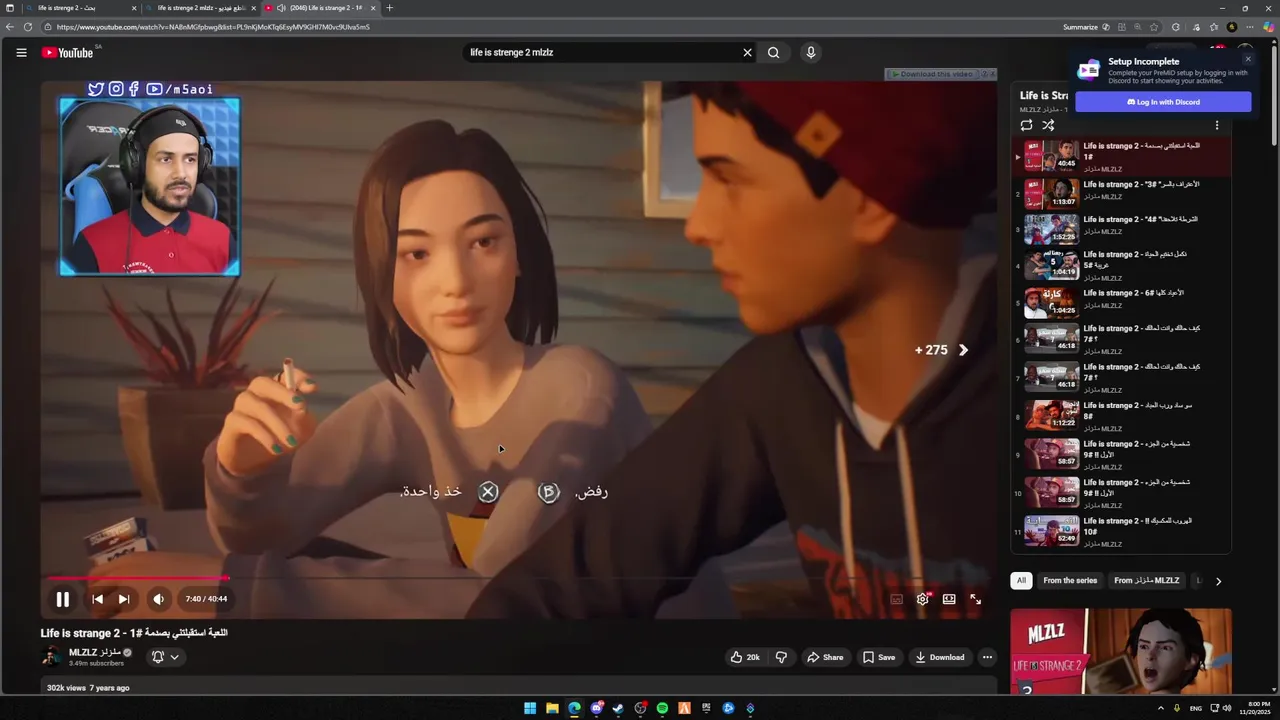Open the browser profile avatar
The image size is (1280, 720).
click(1232, 27)
